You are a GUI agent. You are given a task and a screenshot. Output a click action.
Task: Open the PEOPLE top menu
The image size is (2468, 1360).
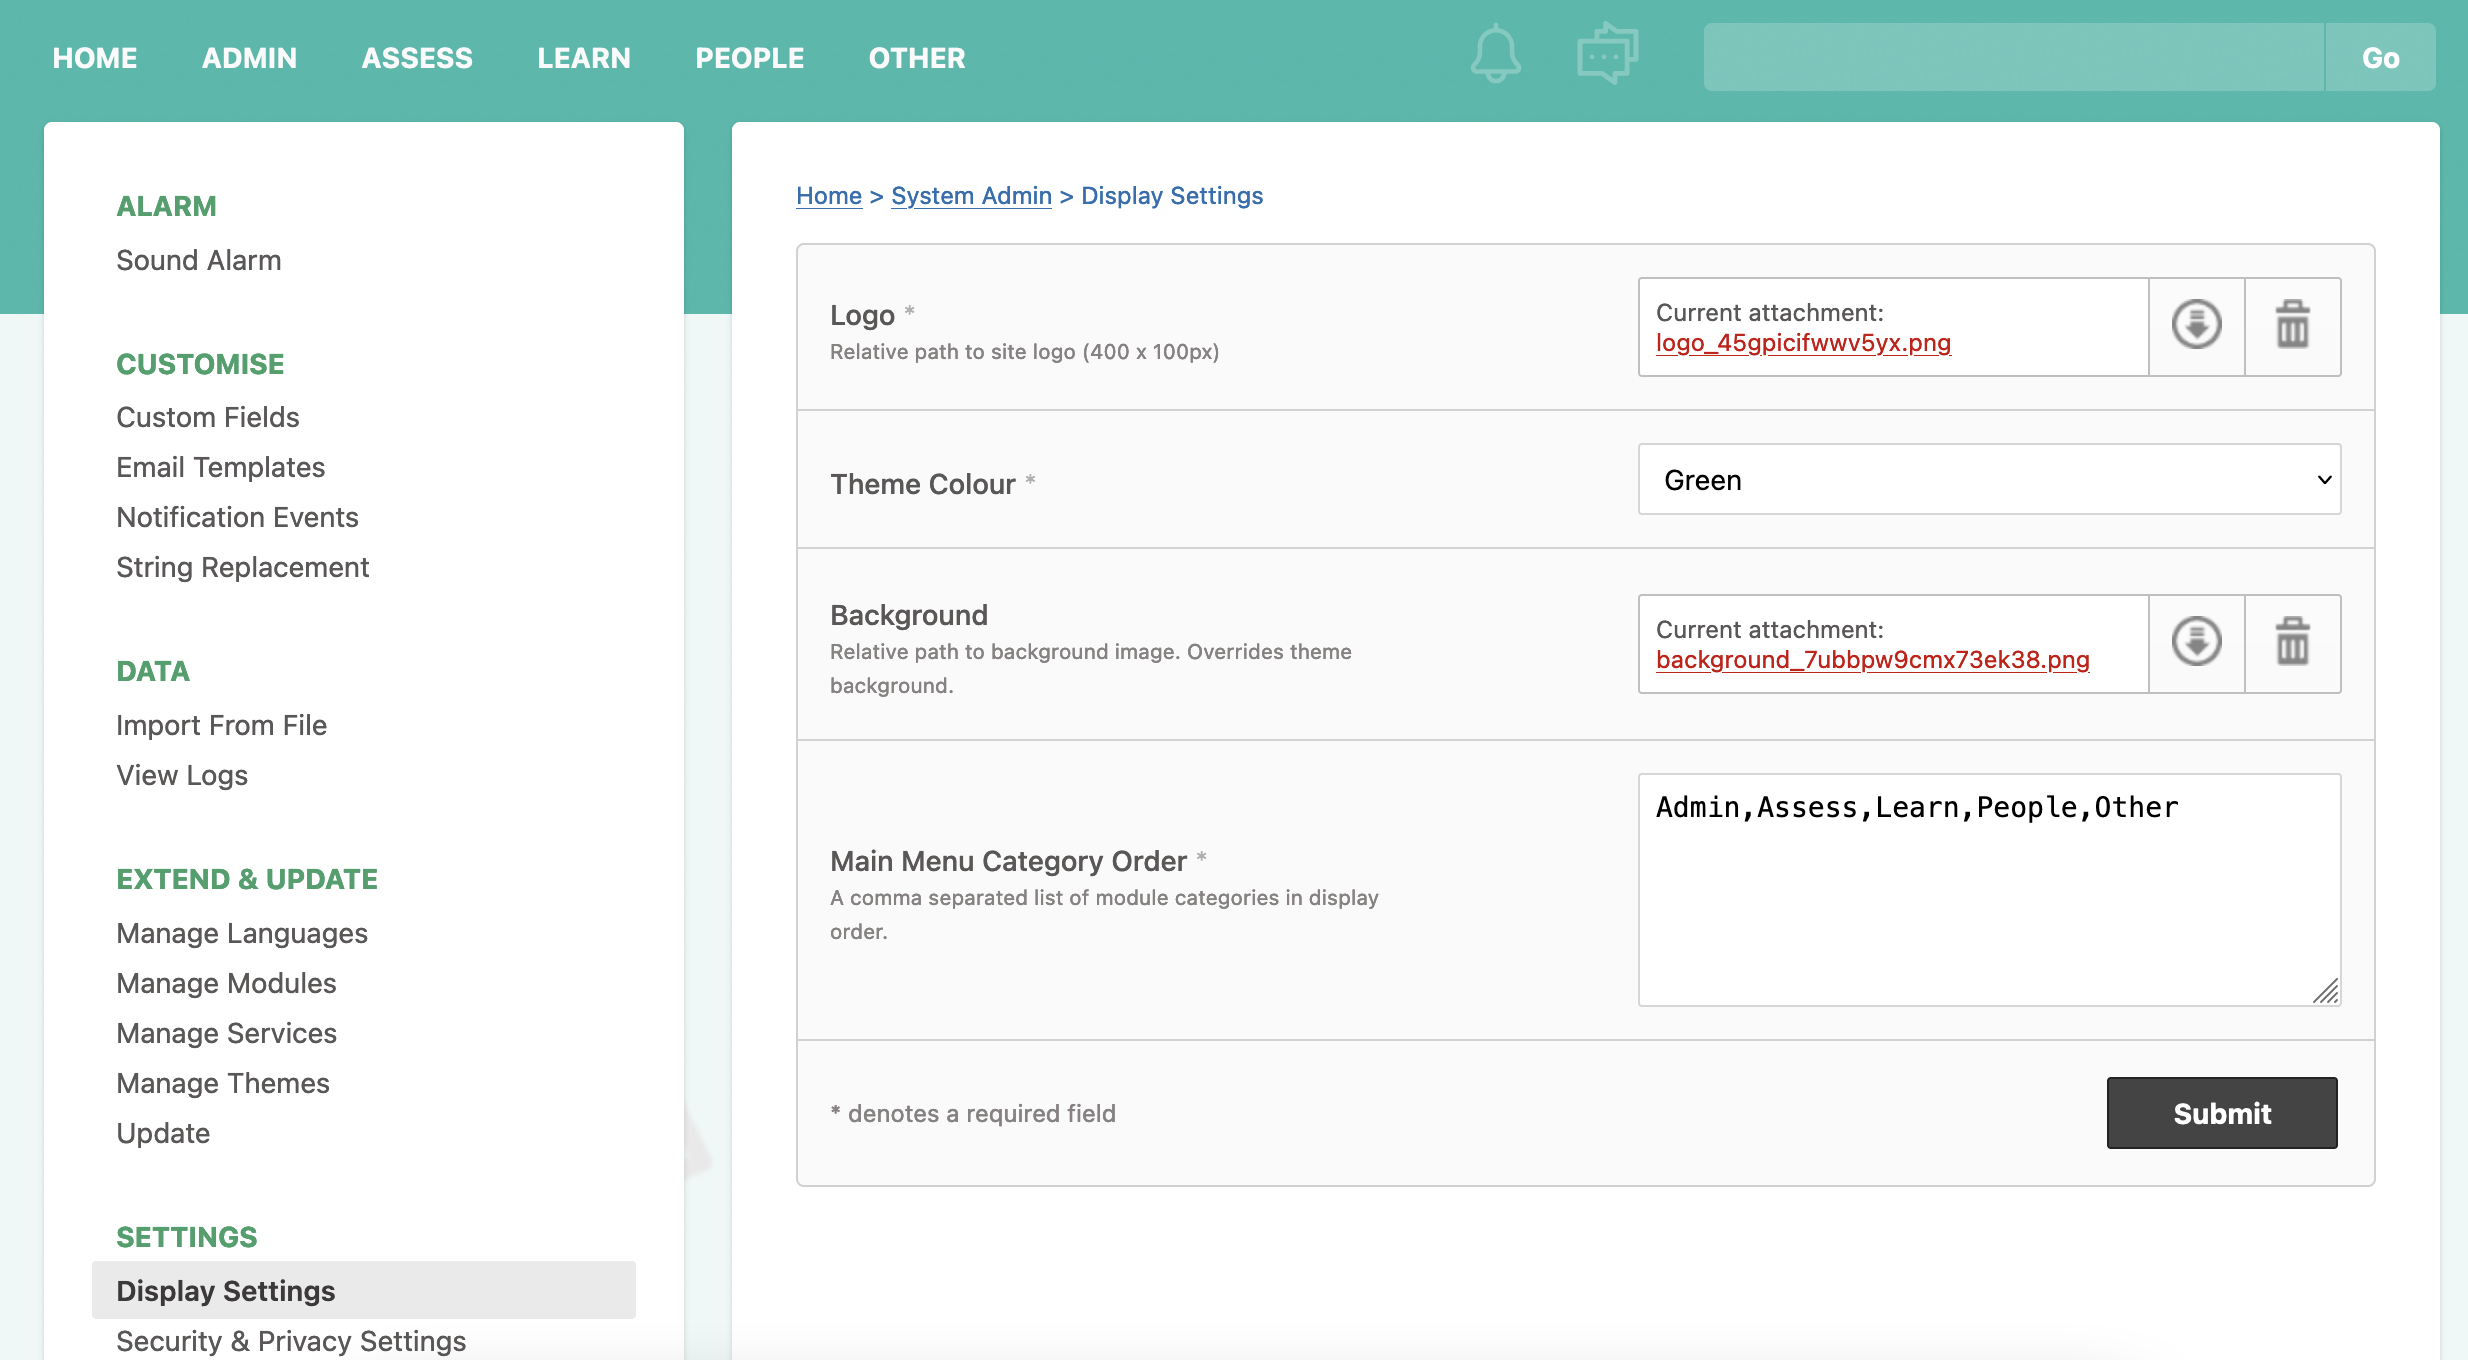click(749, 58)
